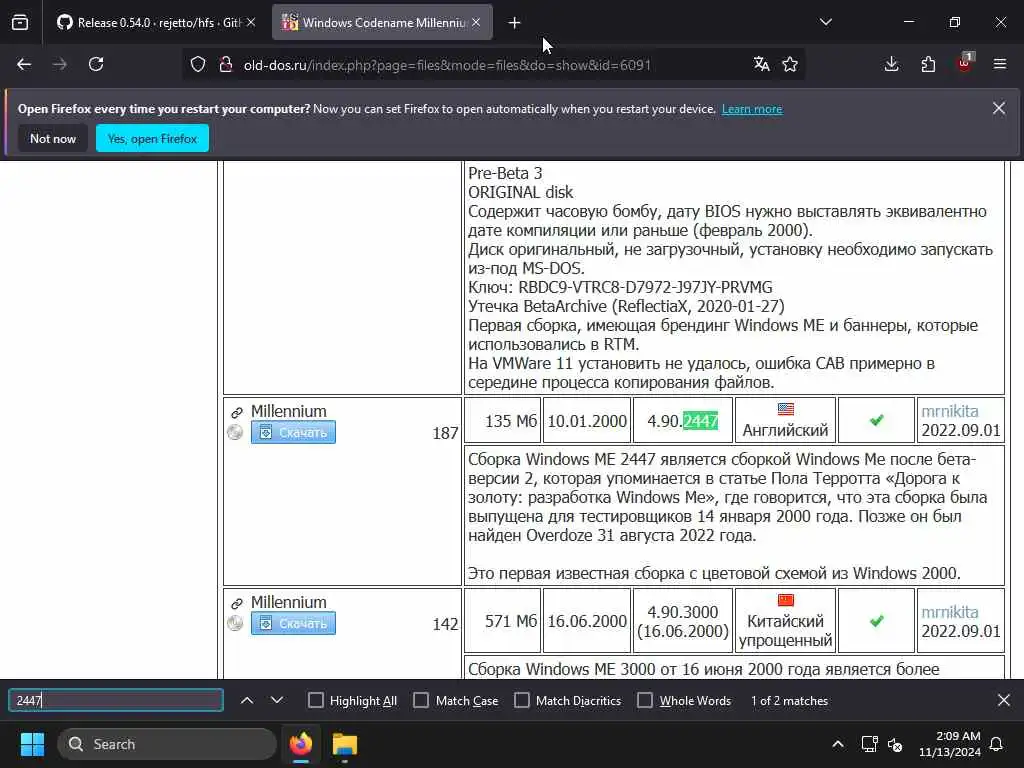Click green checkmark in 4.90.3000 row

pyautogui.click(x=876, y=621)
